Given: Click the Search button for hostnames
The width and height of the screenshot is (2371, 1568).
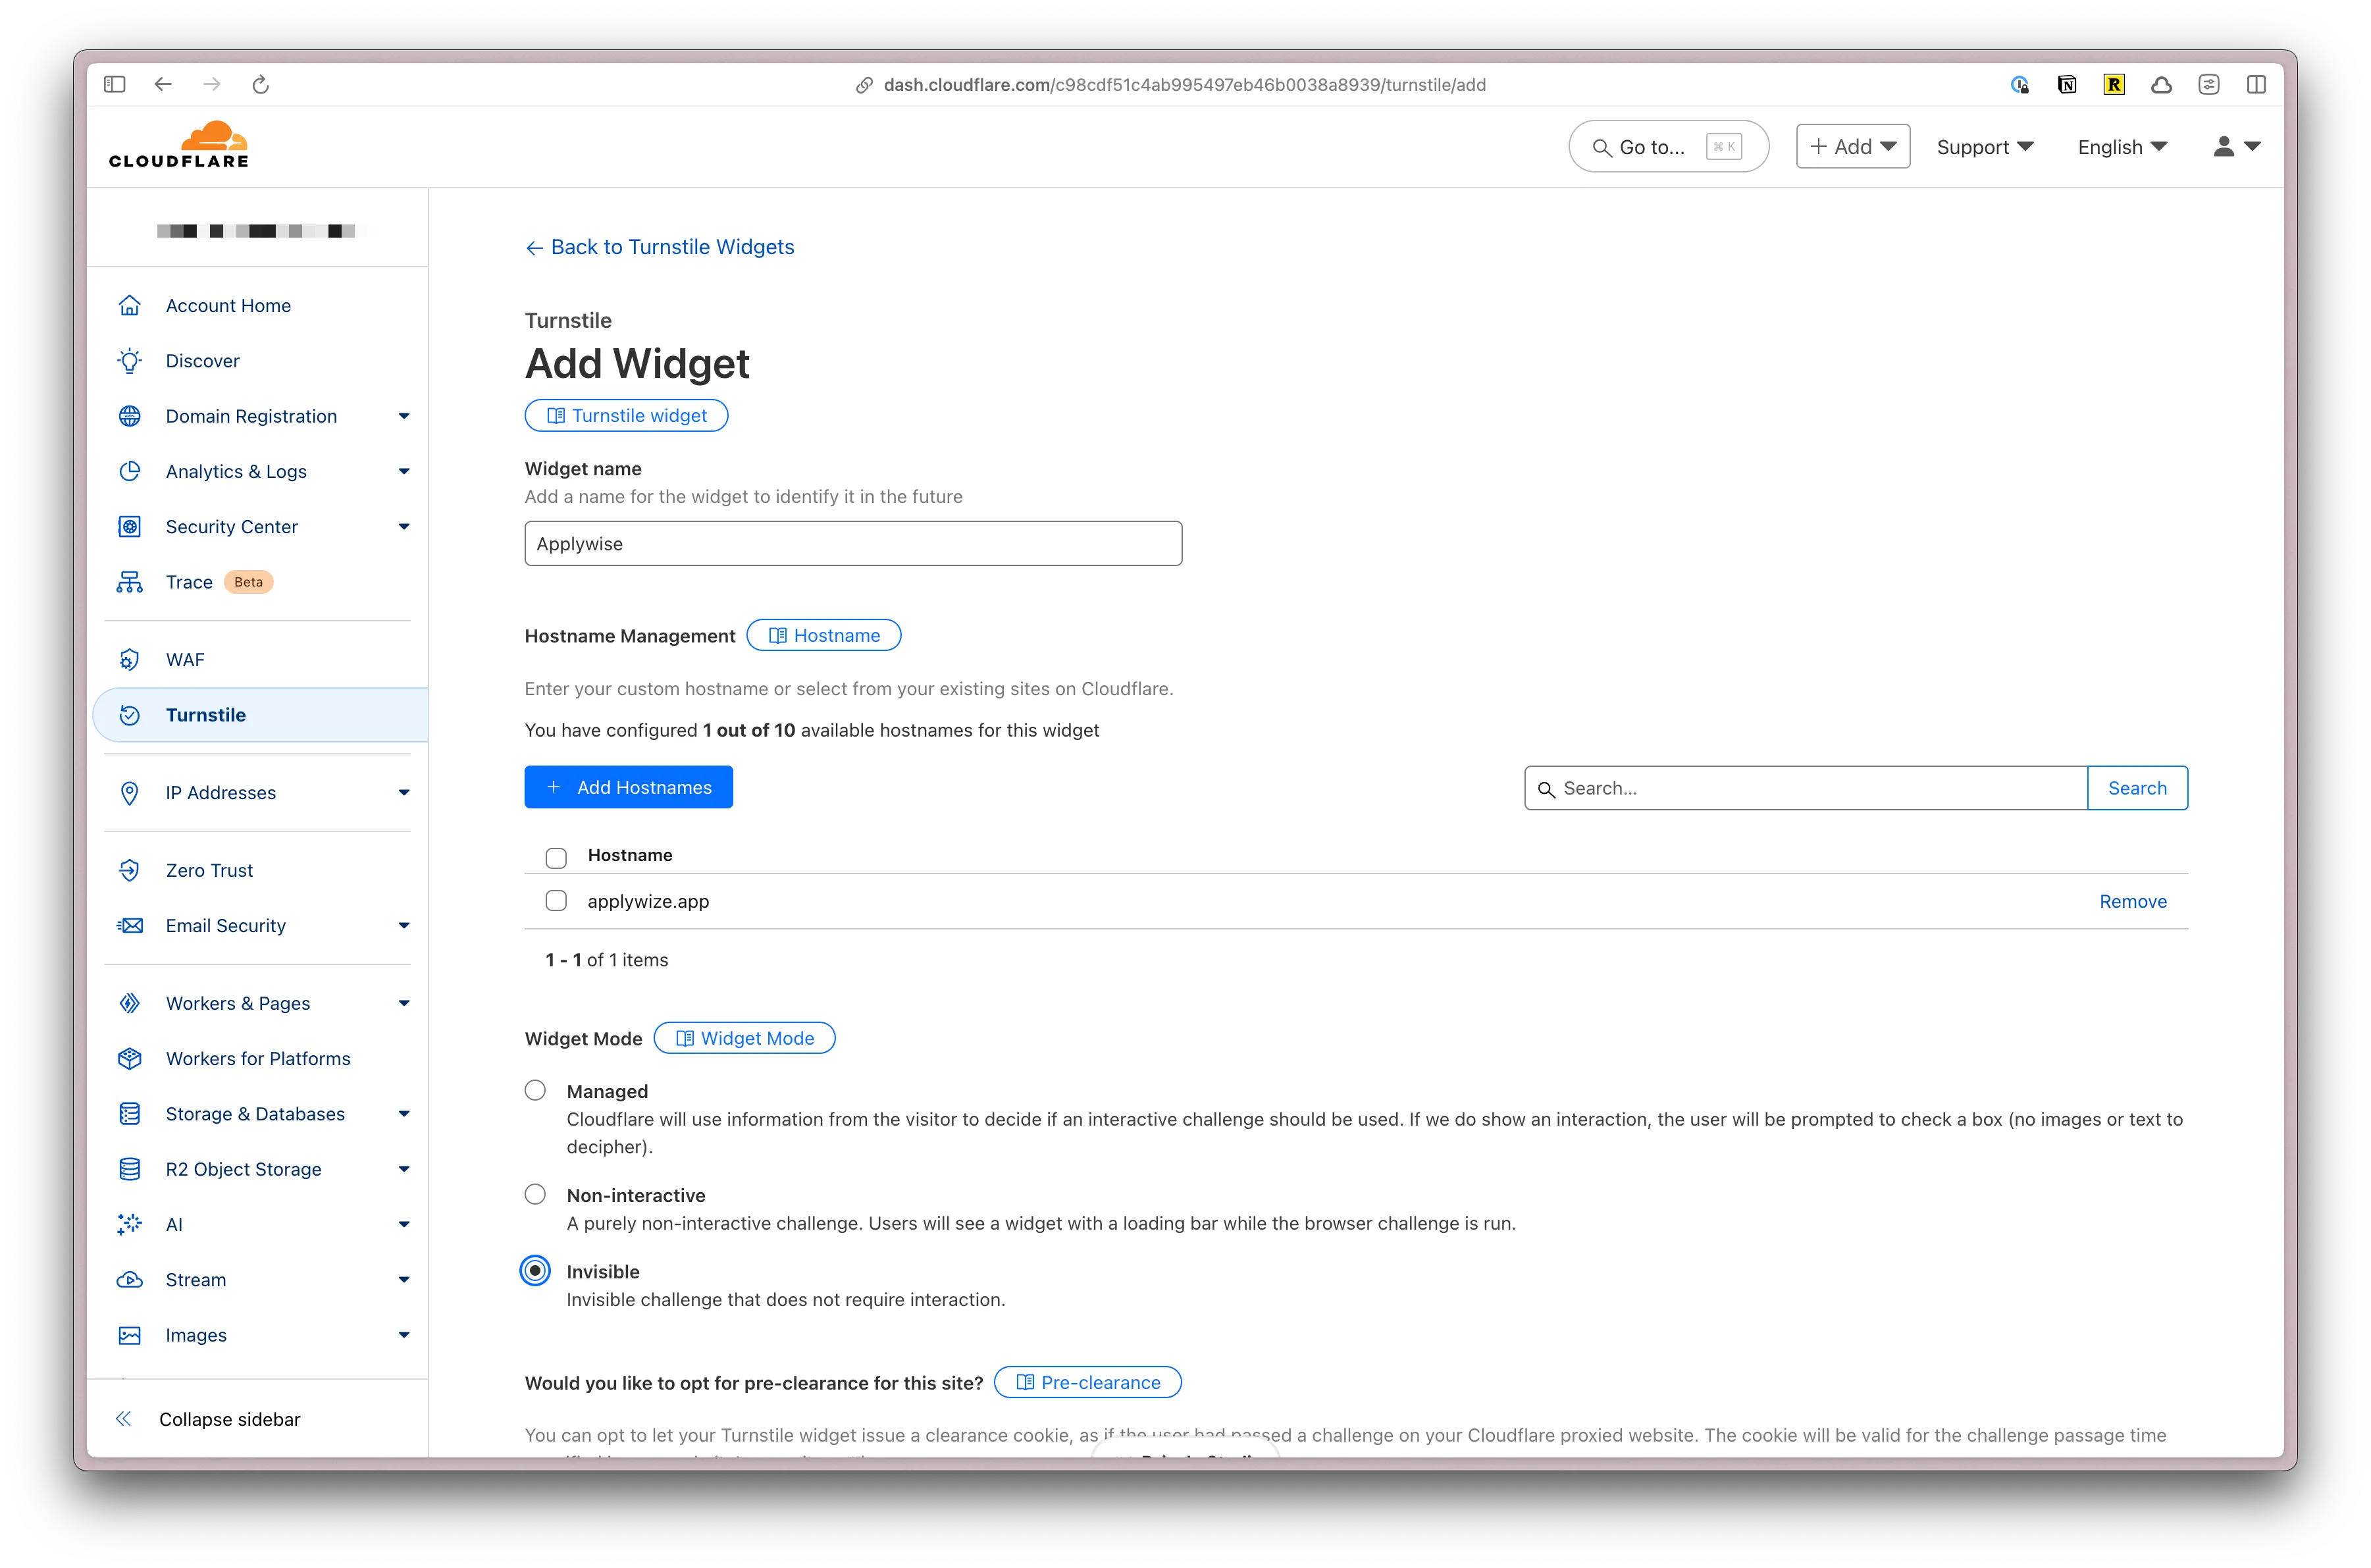Looking at the screenshot, I should pos(2137,788).
